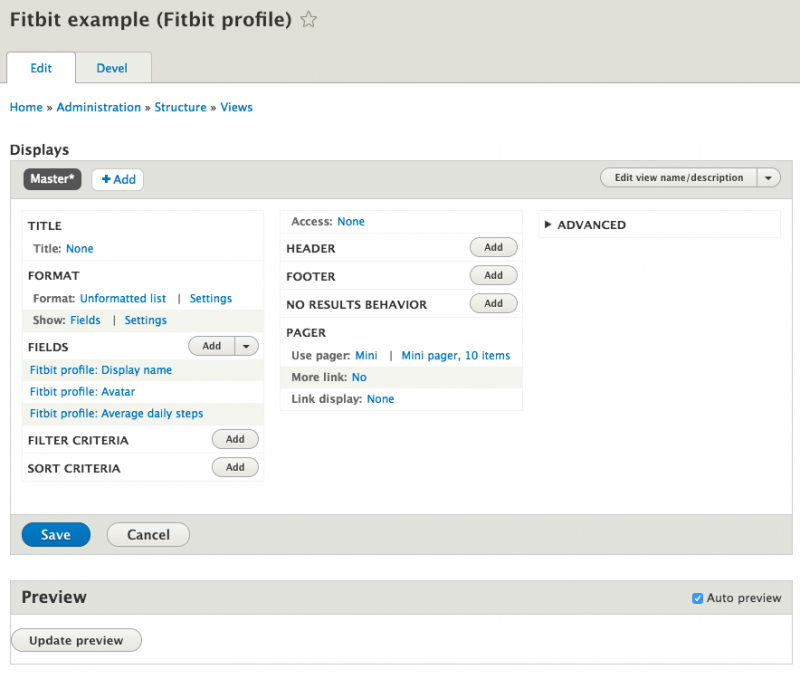Switch to the Devel tab
Viewport: 800px width, 679px height.
[112, 68]
